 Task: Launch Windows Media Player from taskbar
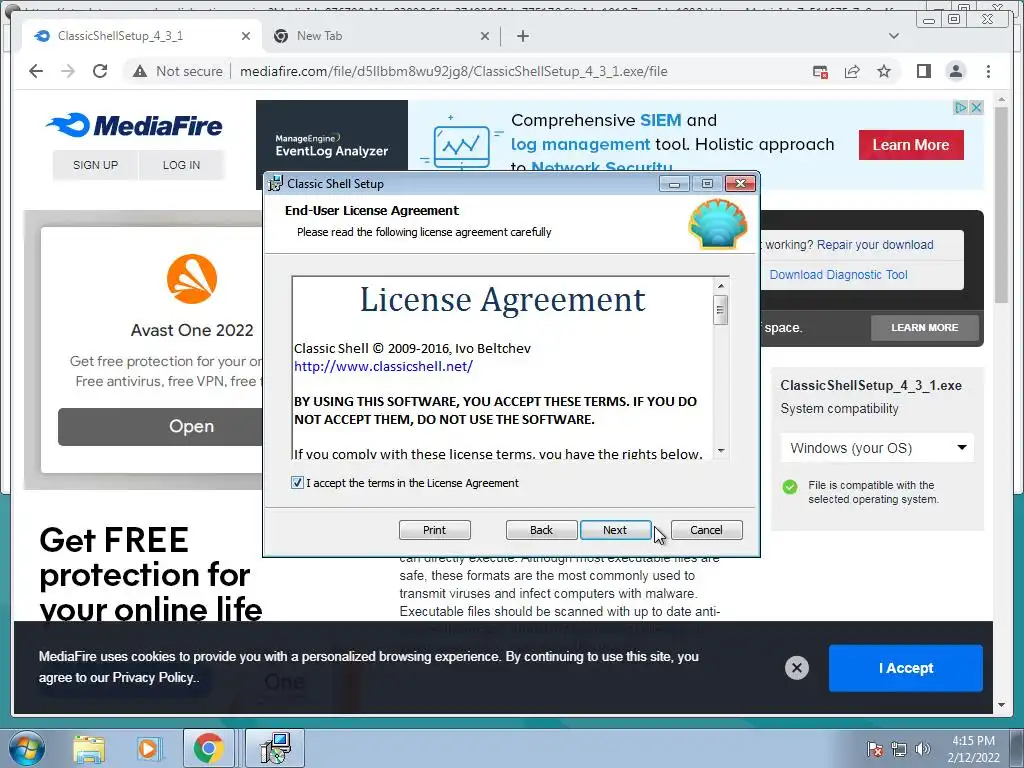click(x=148, y=749)
